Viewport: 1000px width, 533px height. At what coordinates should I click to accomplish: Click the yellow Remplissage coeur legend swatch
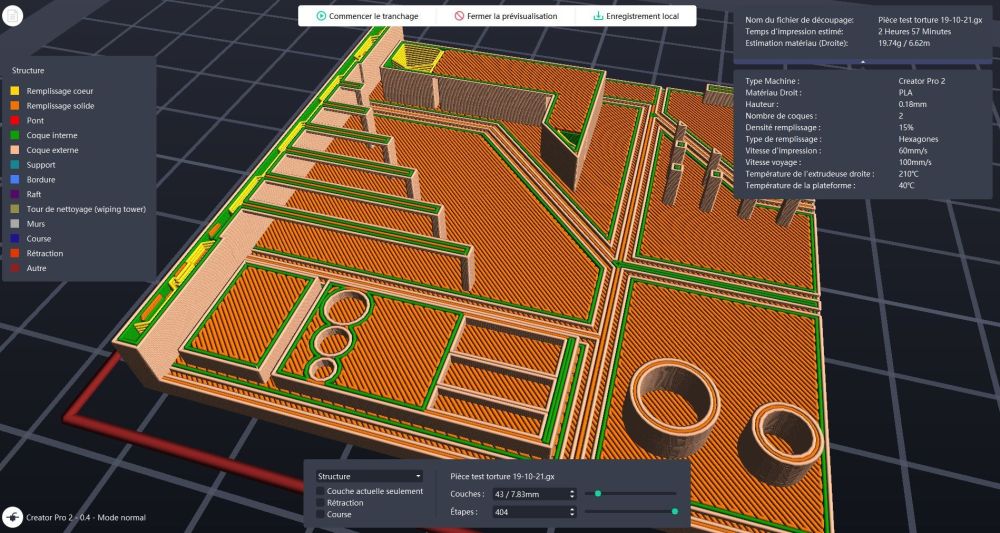(x=15, y=90)
